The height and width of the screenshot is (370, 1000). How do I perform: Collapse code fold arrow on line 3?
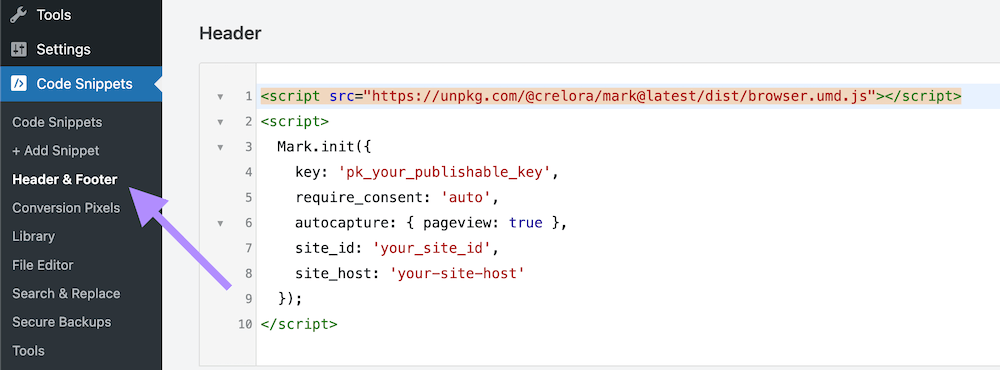(x=220, y=147)
